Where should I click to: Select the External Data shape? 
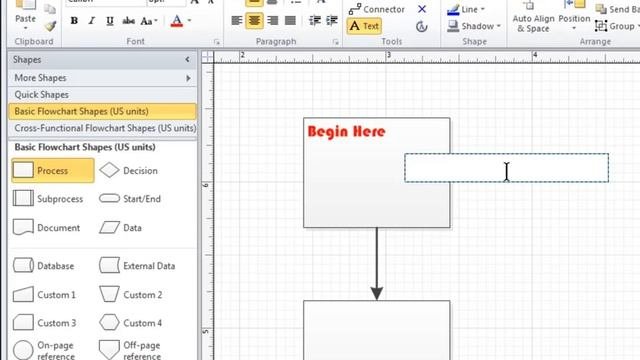(137, 266)
